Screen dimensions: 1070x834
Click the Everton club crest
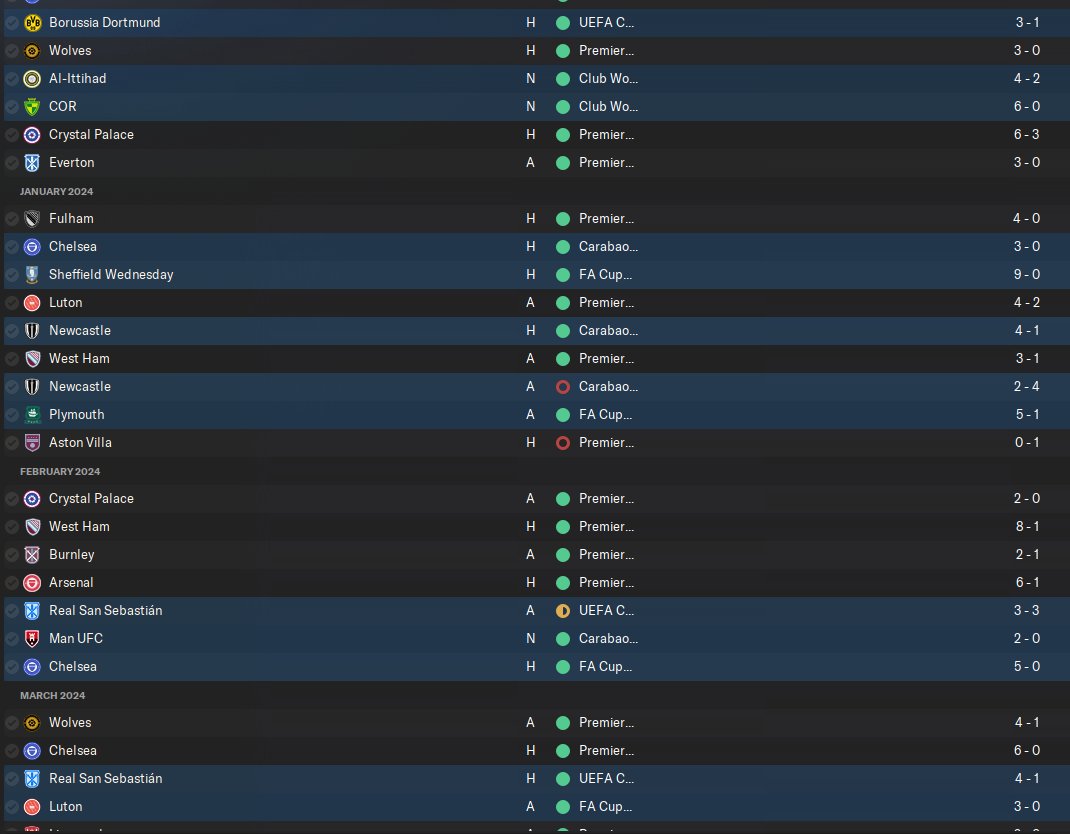(32, 162)
